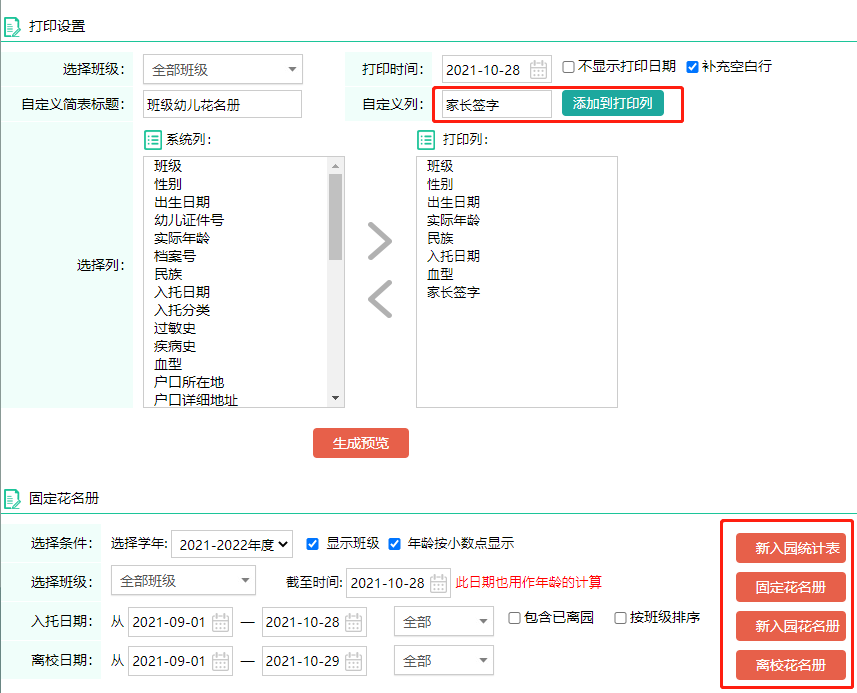The height and width of the screenshot is (693, 857).
Task: Click the move-right arrow to add selected column
Action: pyautogui.click(x=380, y=240)
